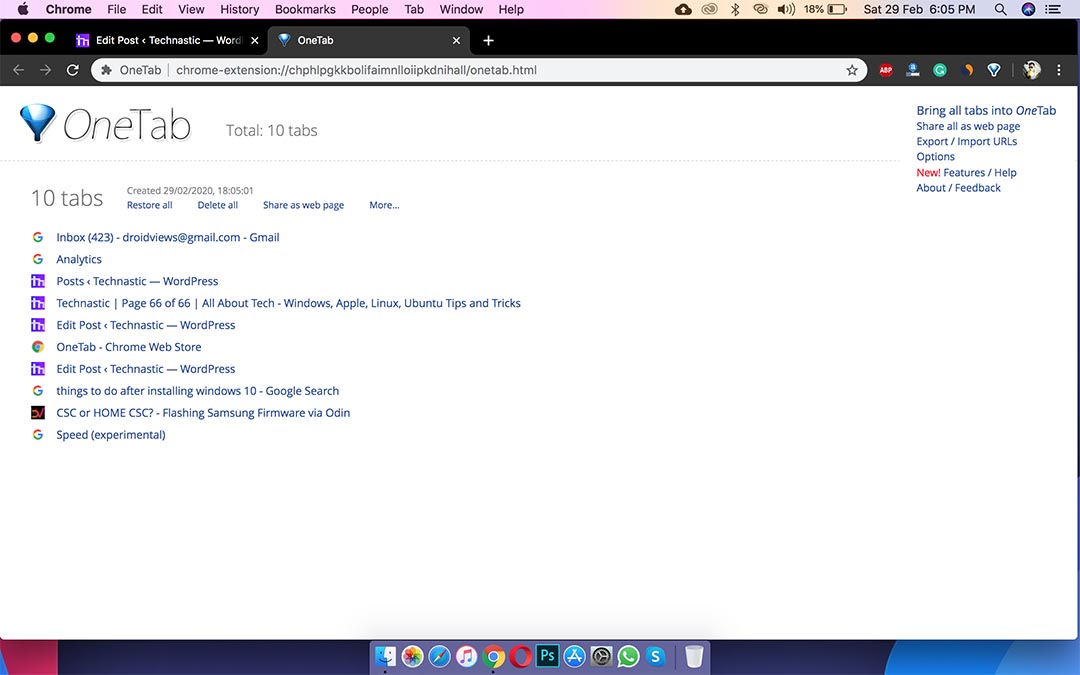This screenshot has height=675, width=1080.
Task: Open Chrome's three-dot menu
Action: [x=1059, y=70]
